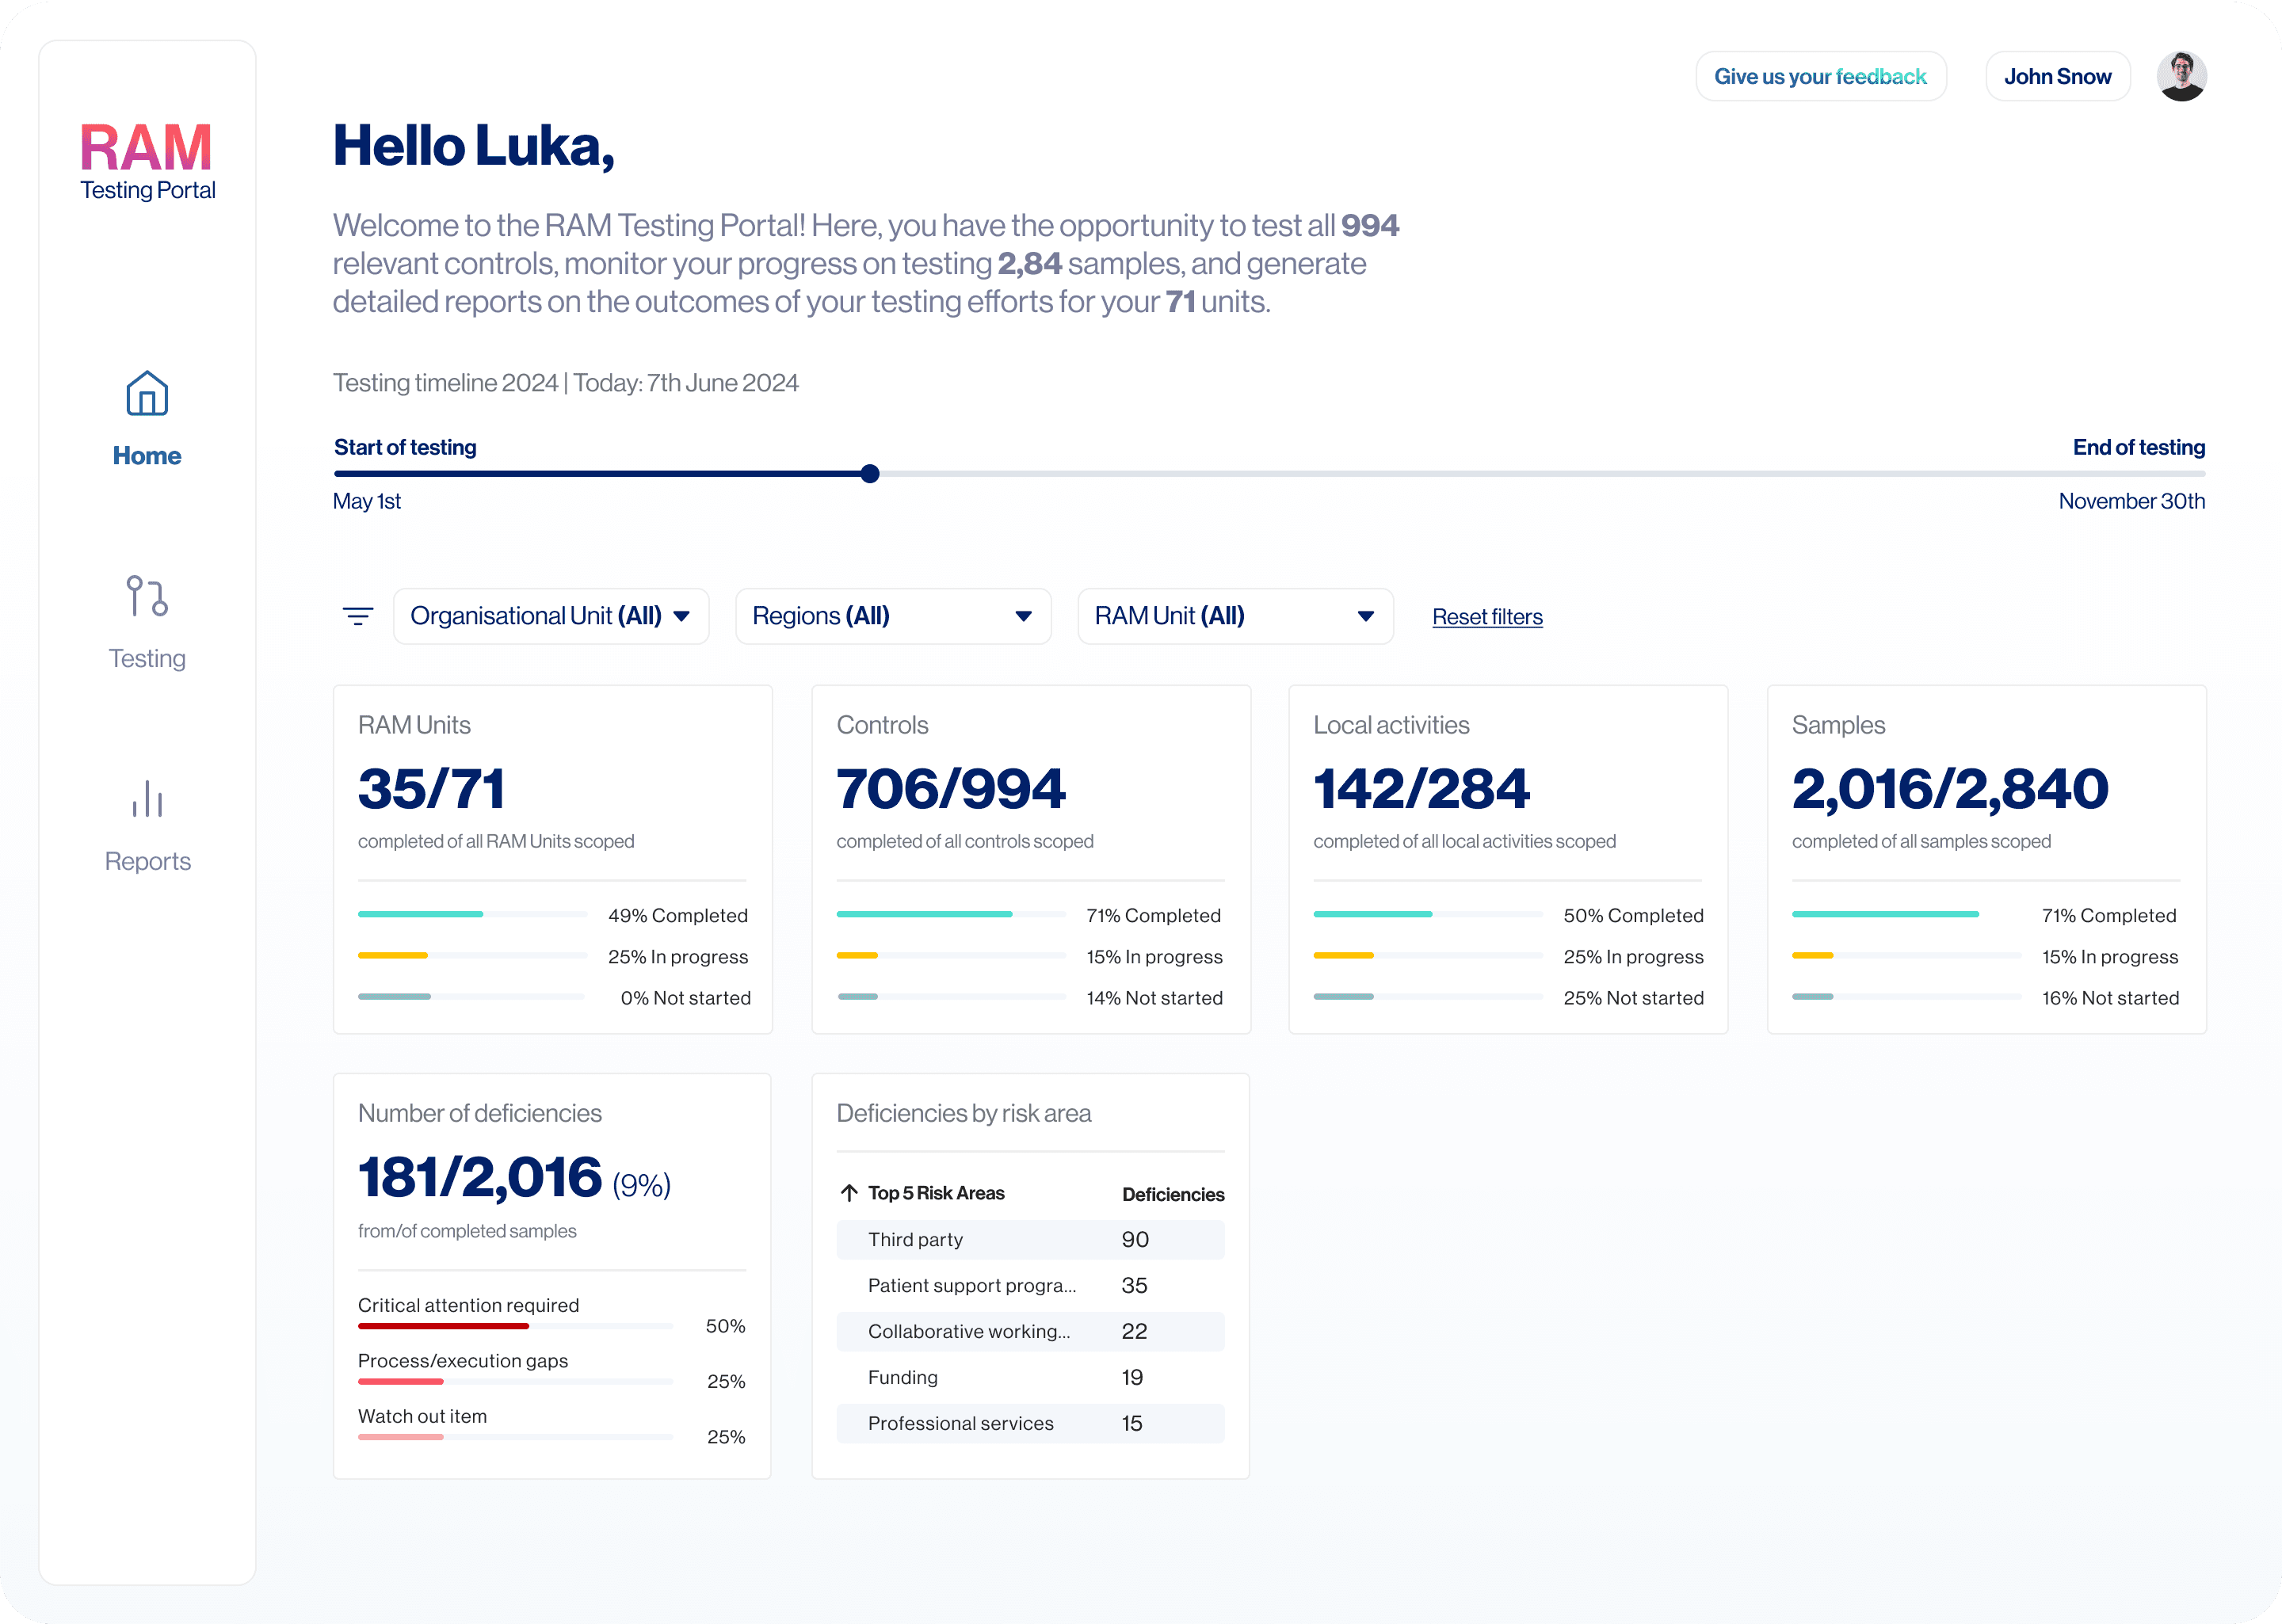Click the Start of testing label

(405, 447)
